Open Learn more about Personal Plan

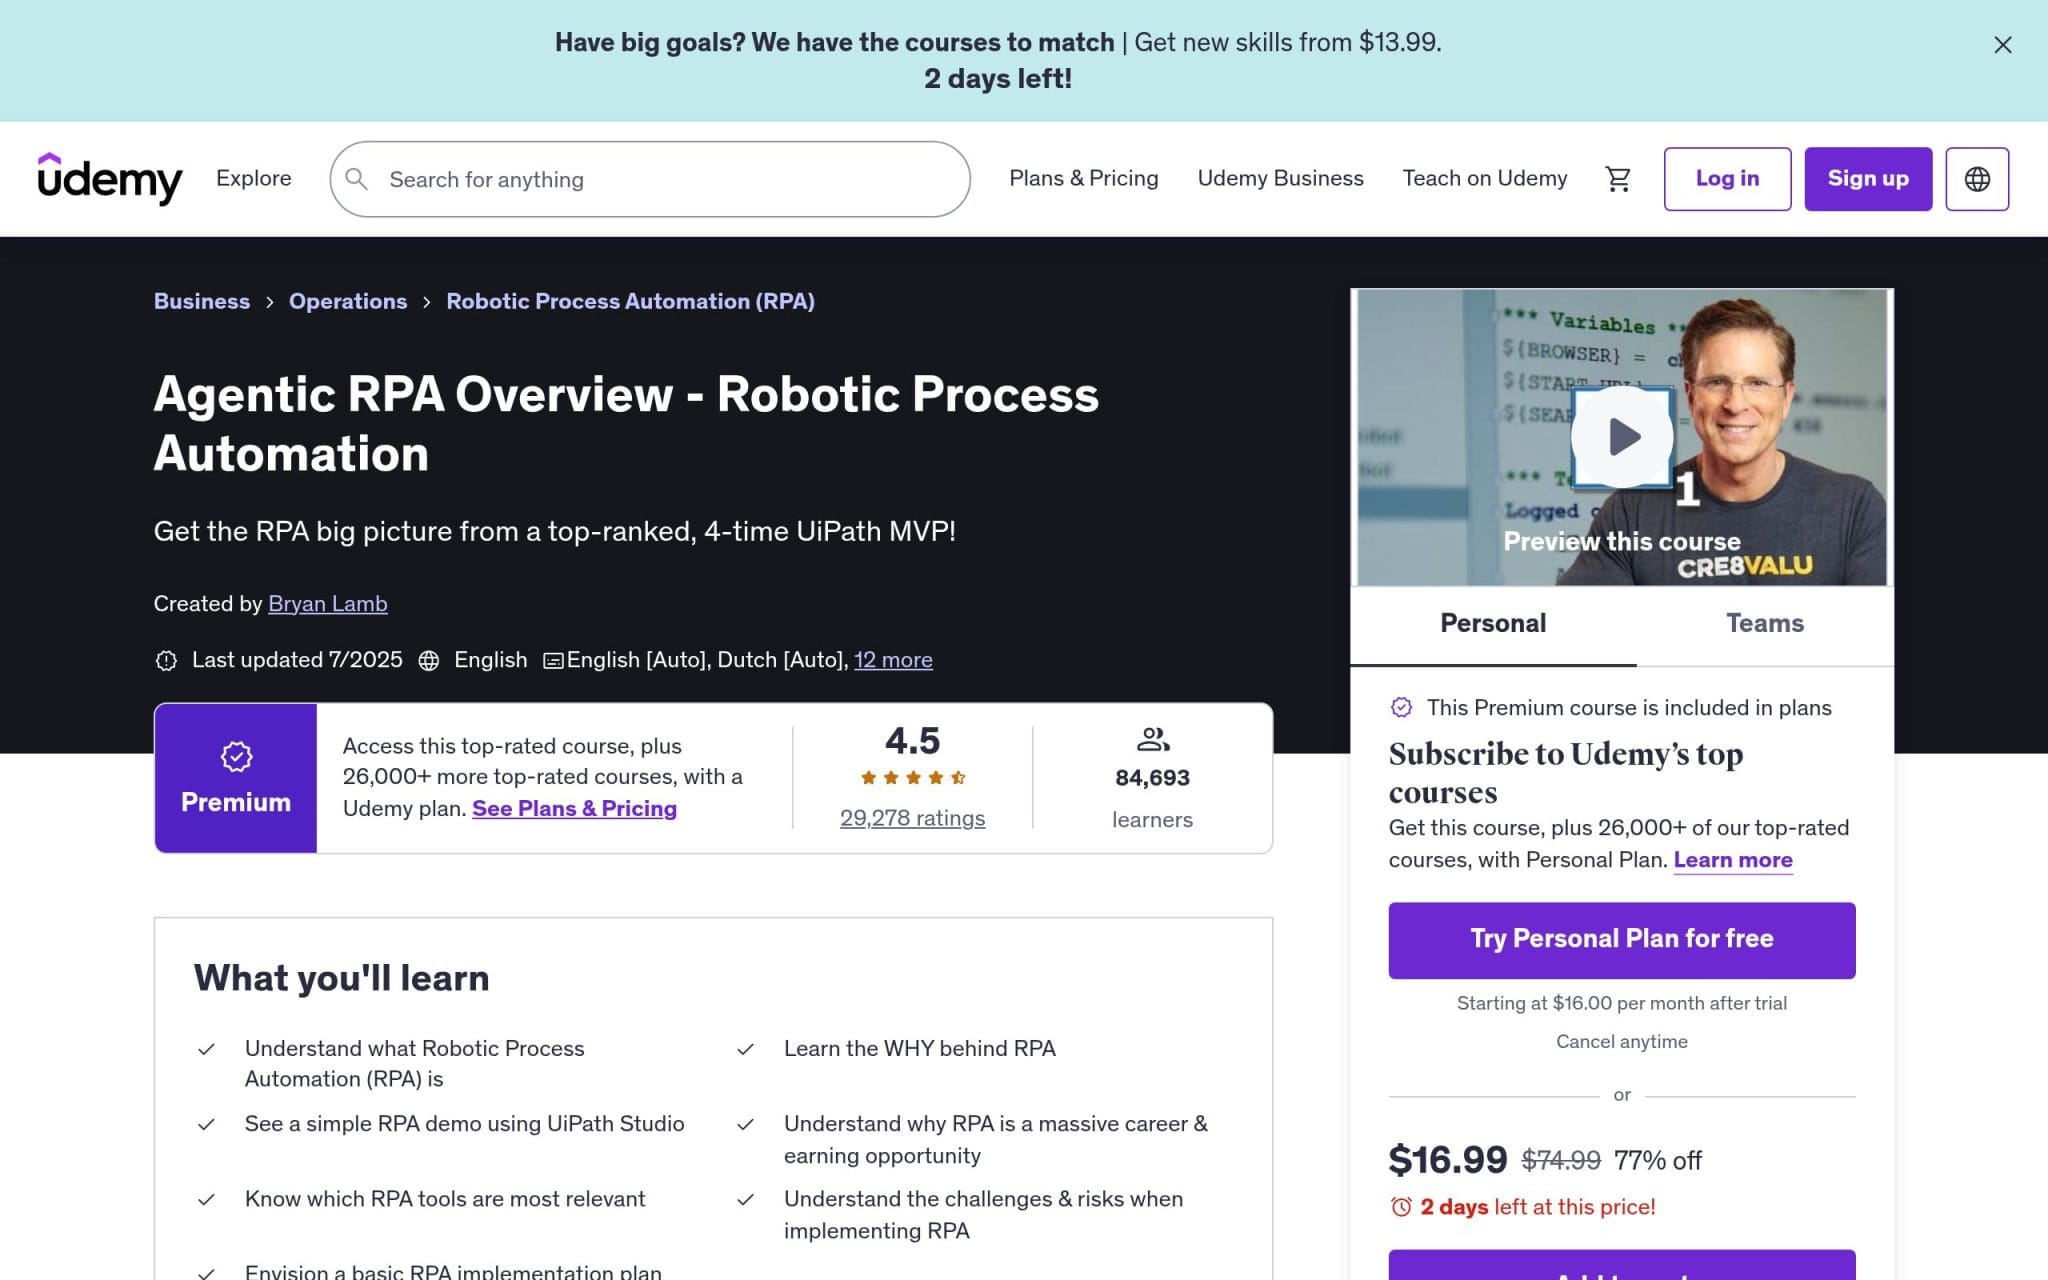1732,860
